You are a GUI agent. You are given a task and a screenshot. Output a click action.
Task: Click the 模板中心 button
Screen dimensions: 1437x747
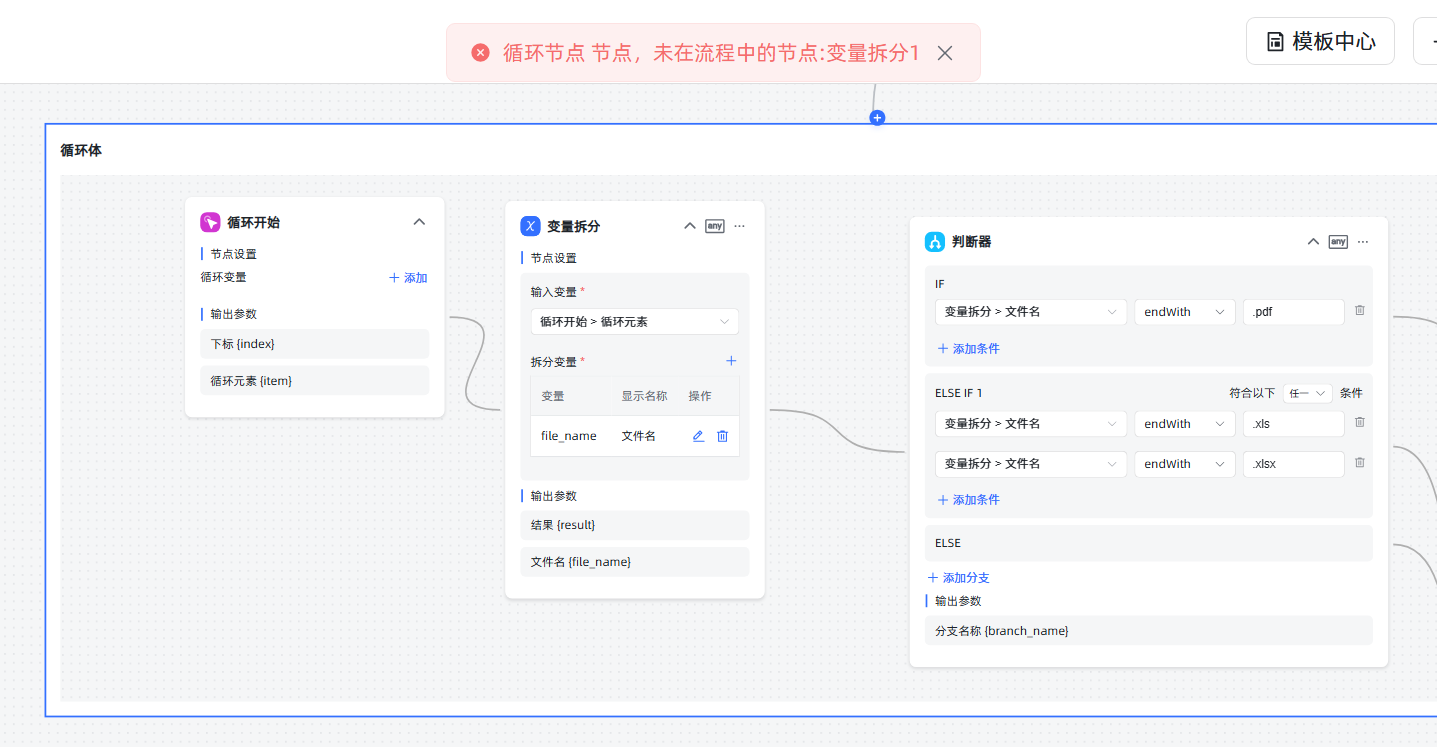1320,41
